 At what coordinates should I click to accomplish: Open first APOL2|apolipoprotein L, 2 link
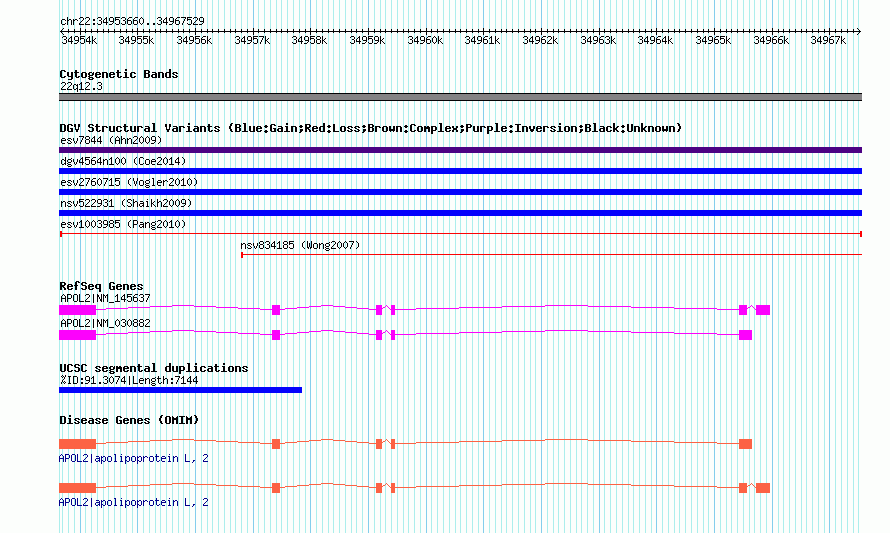[x=133, y=458]
